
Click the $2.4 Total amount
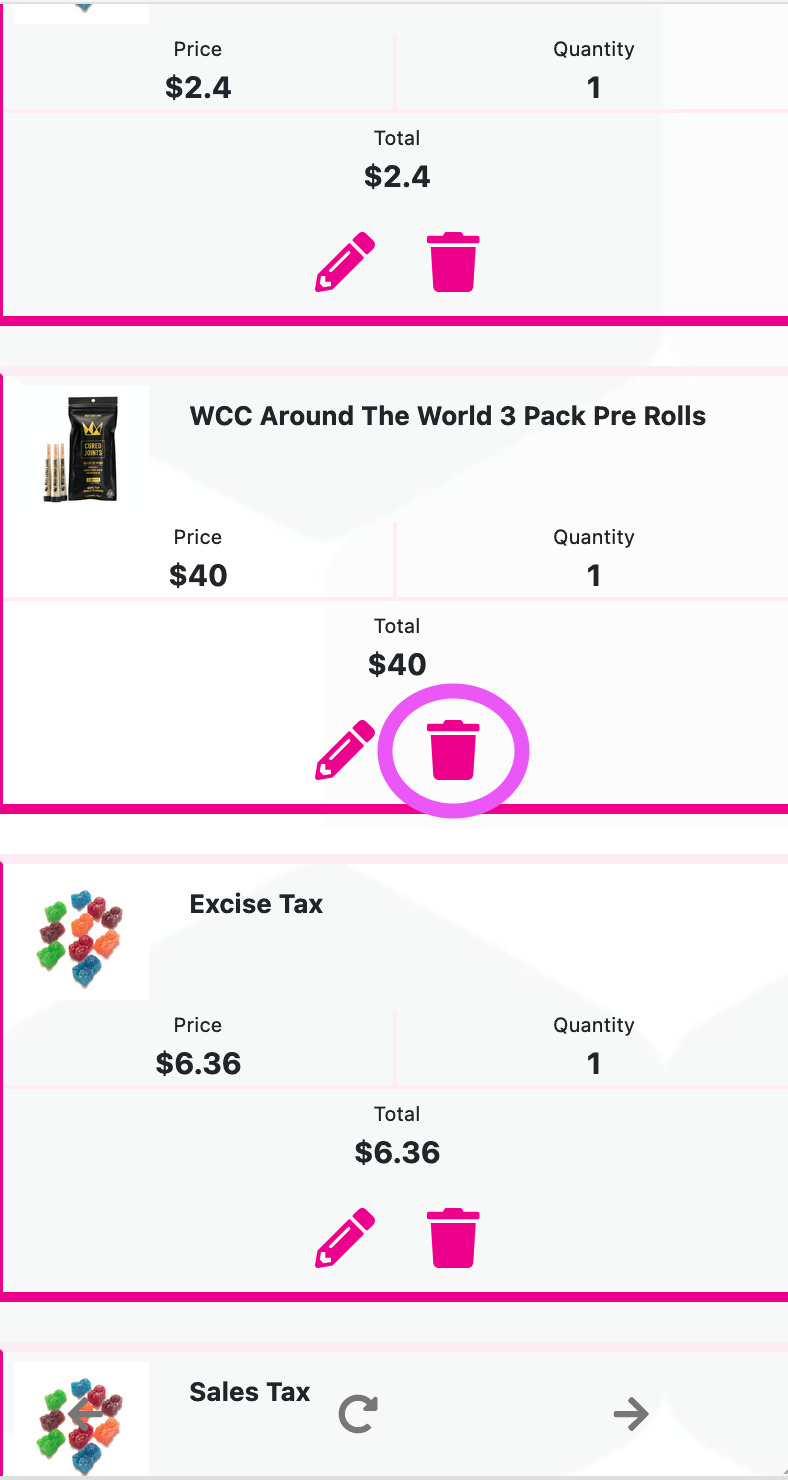coord(397,176)
